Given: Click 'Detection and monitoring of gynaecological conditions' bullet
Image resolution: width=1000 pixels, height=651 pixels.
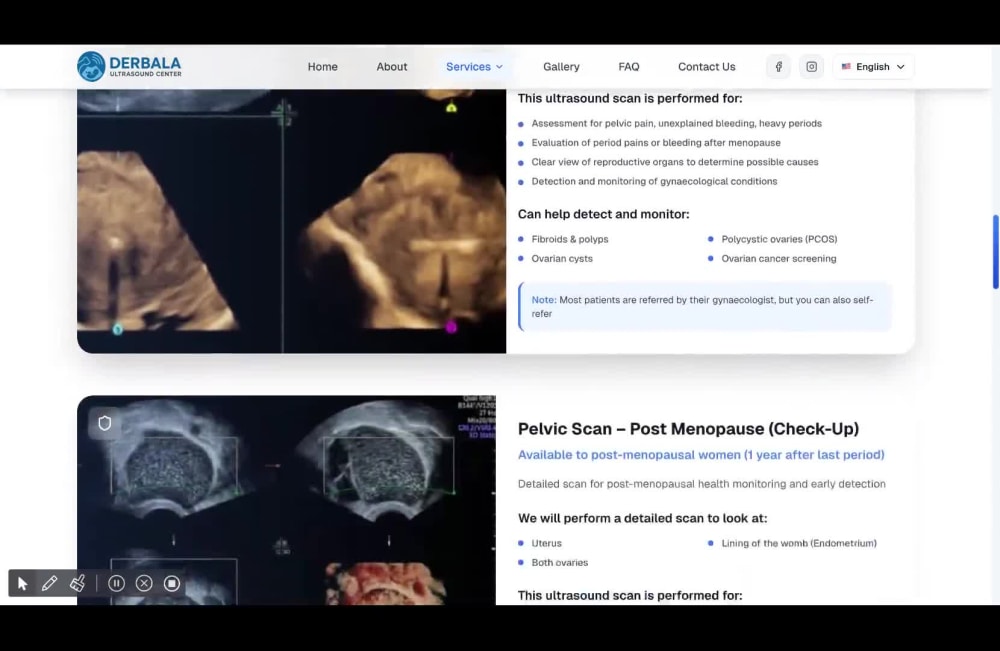Looking at the screenshot, I should 654,181.
